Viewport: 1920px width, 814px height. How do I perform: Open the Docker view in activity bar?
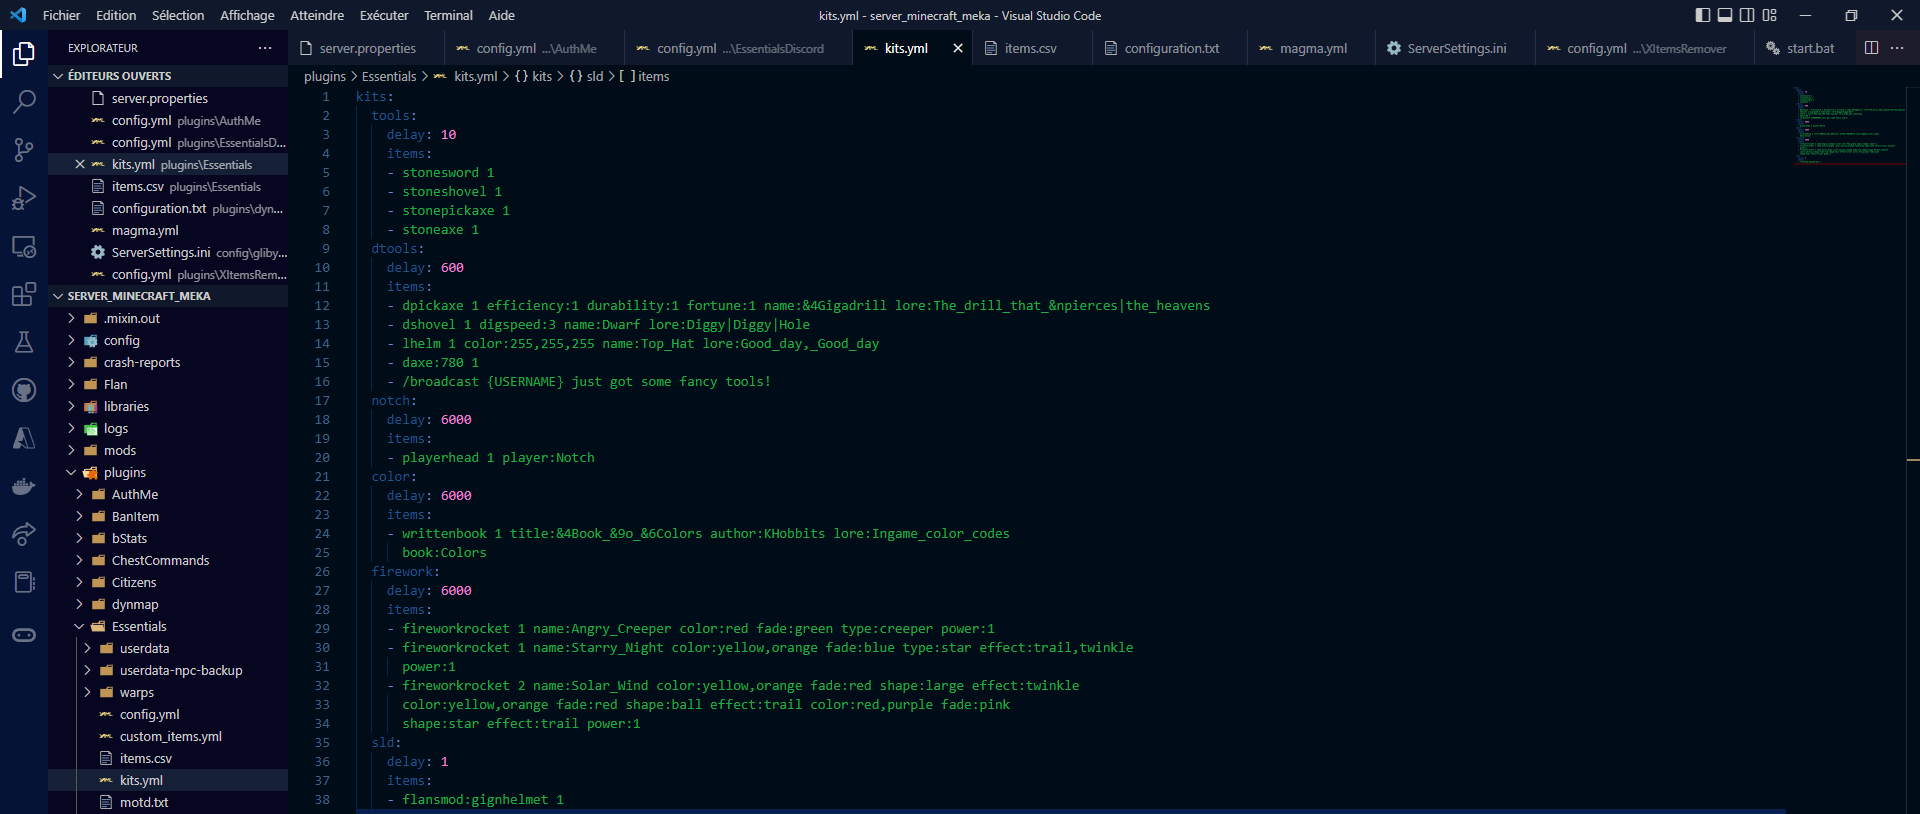click(x=24, y=487)
